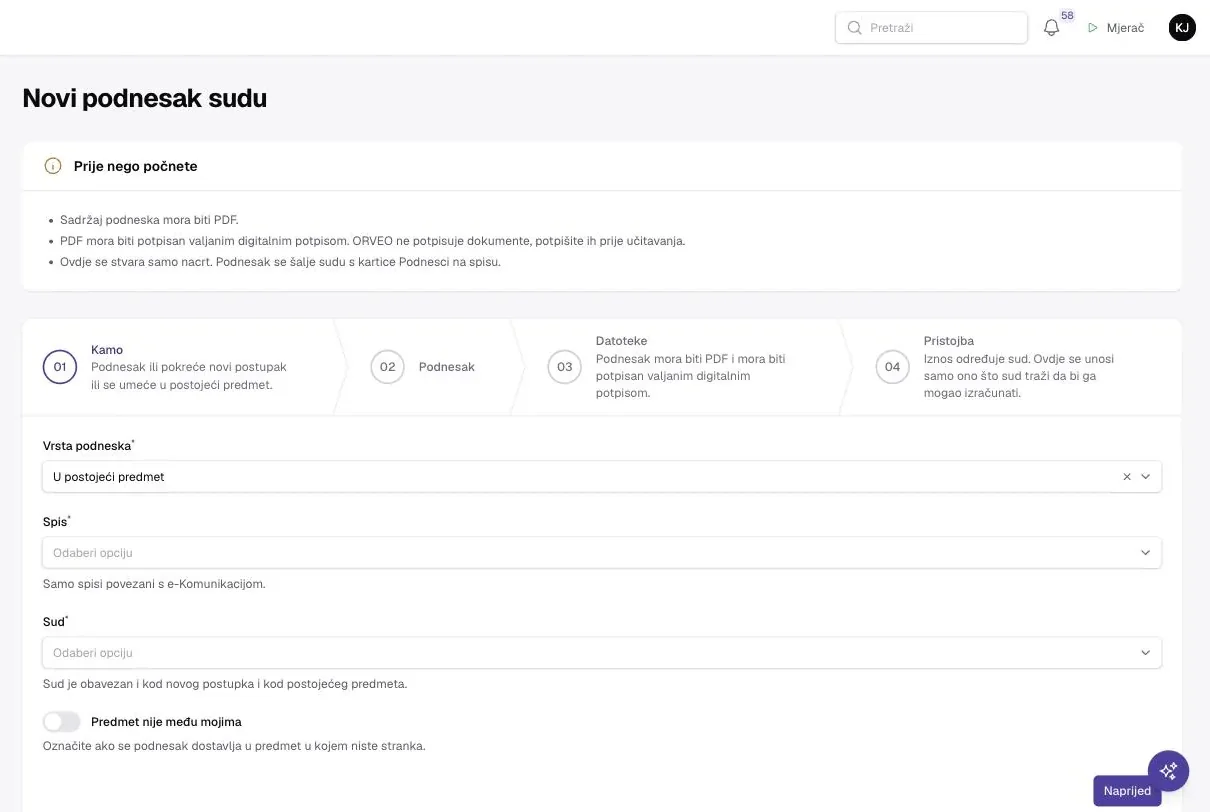Click the Mjerač play icon
Screen dimensions: 1210x812
coord(1093,28)
